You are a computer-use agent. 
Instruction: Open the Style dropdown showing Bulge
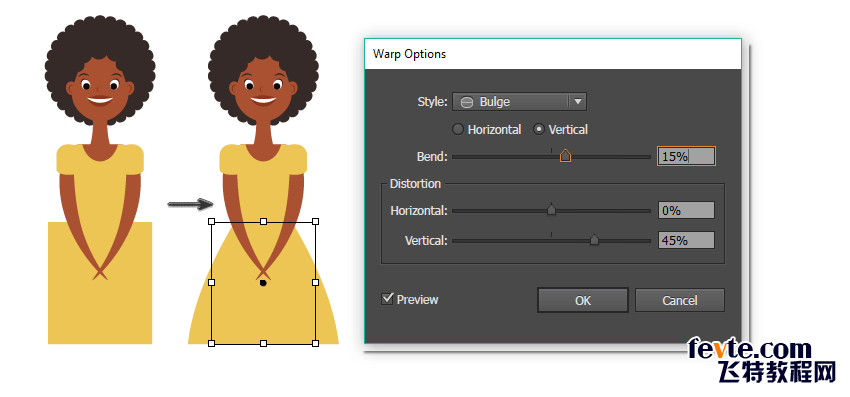519,101
